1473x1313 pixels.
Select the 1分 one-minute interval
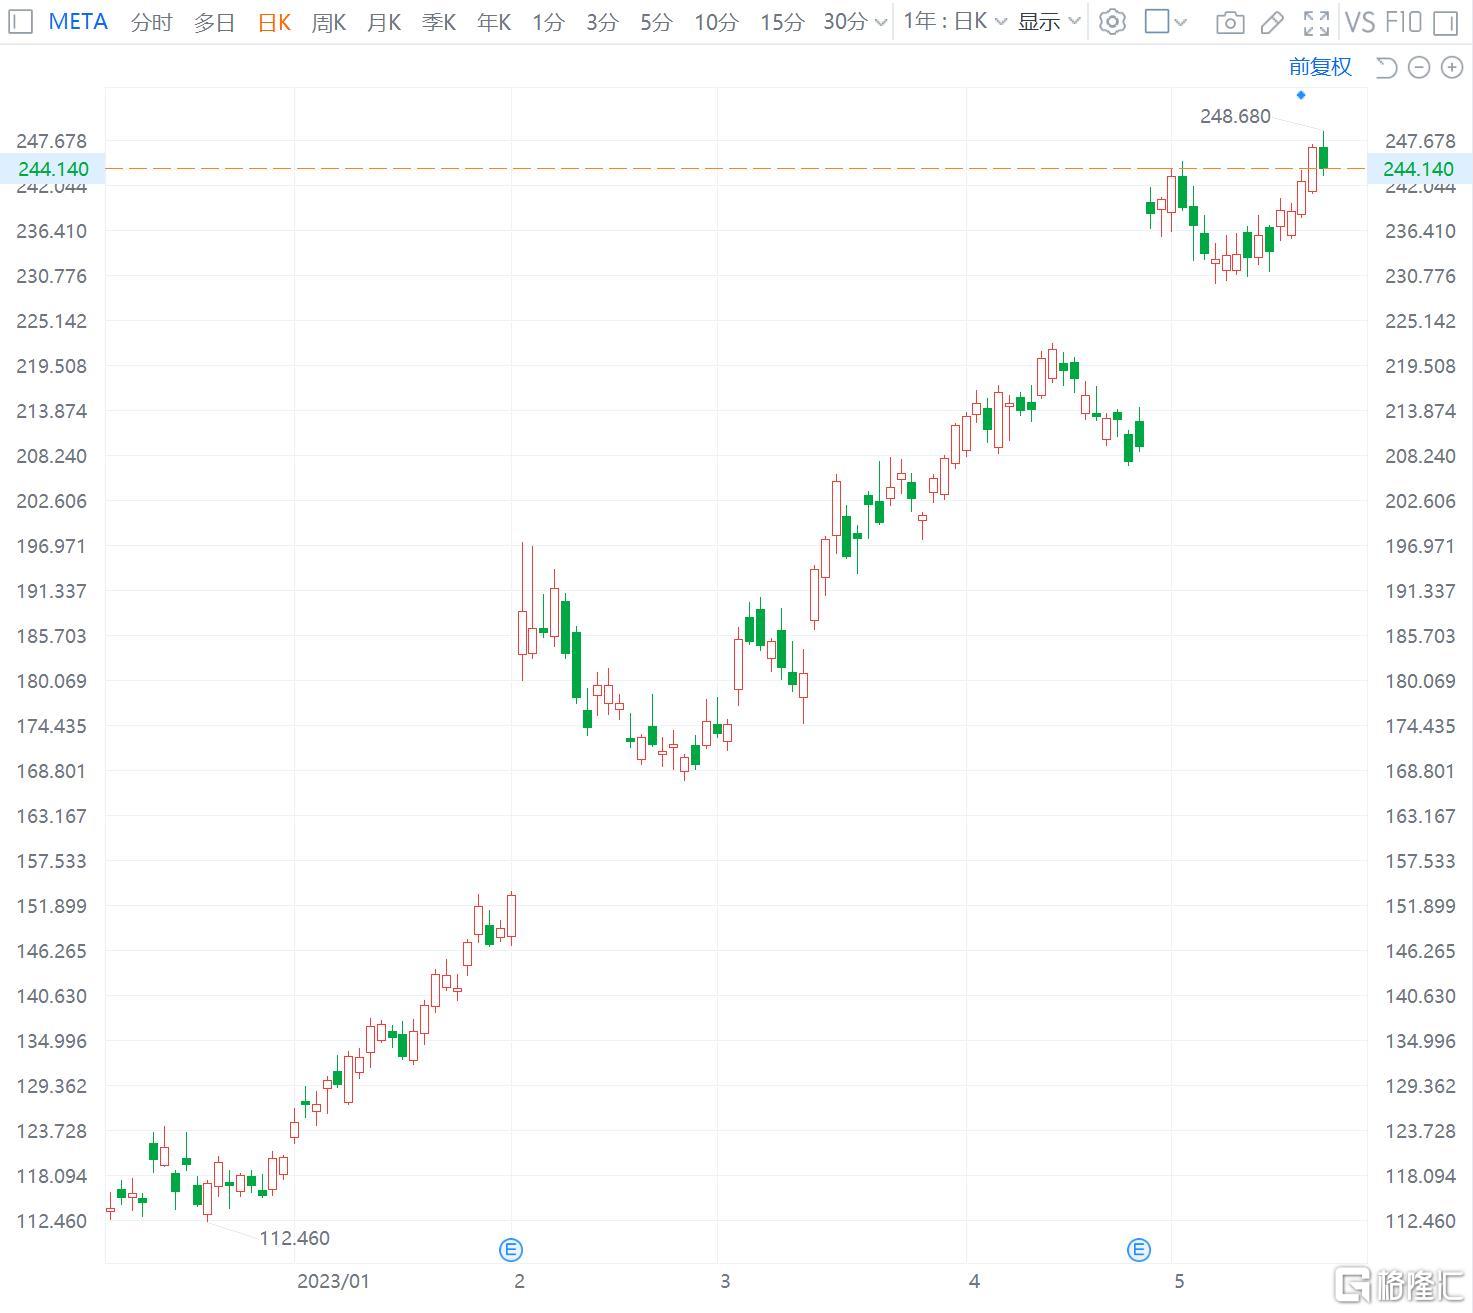click(x=548, y=22)
